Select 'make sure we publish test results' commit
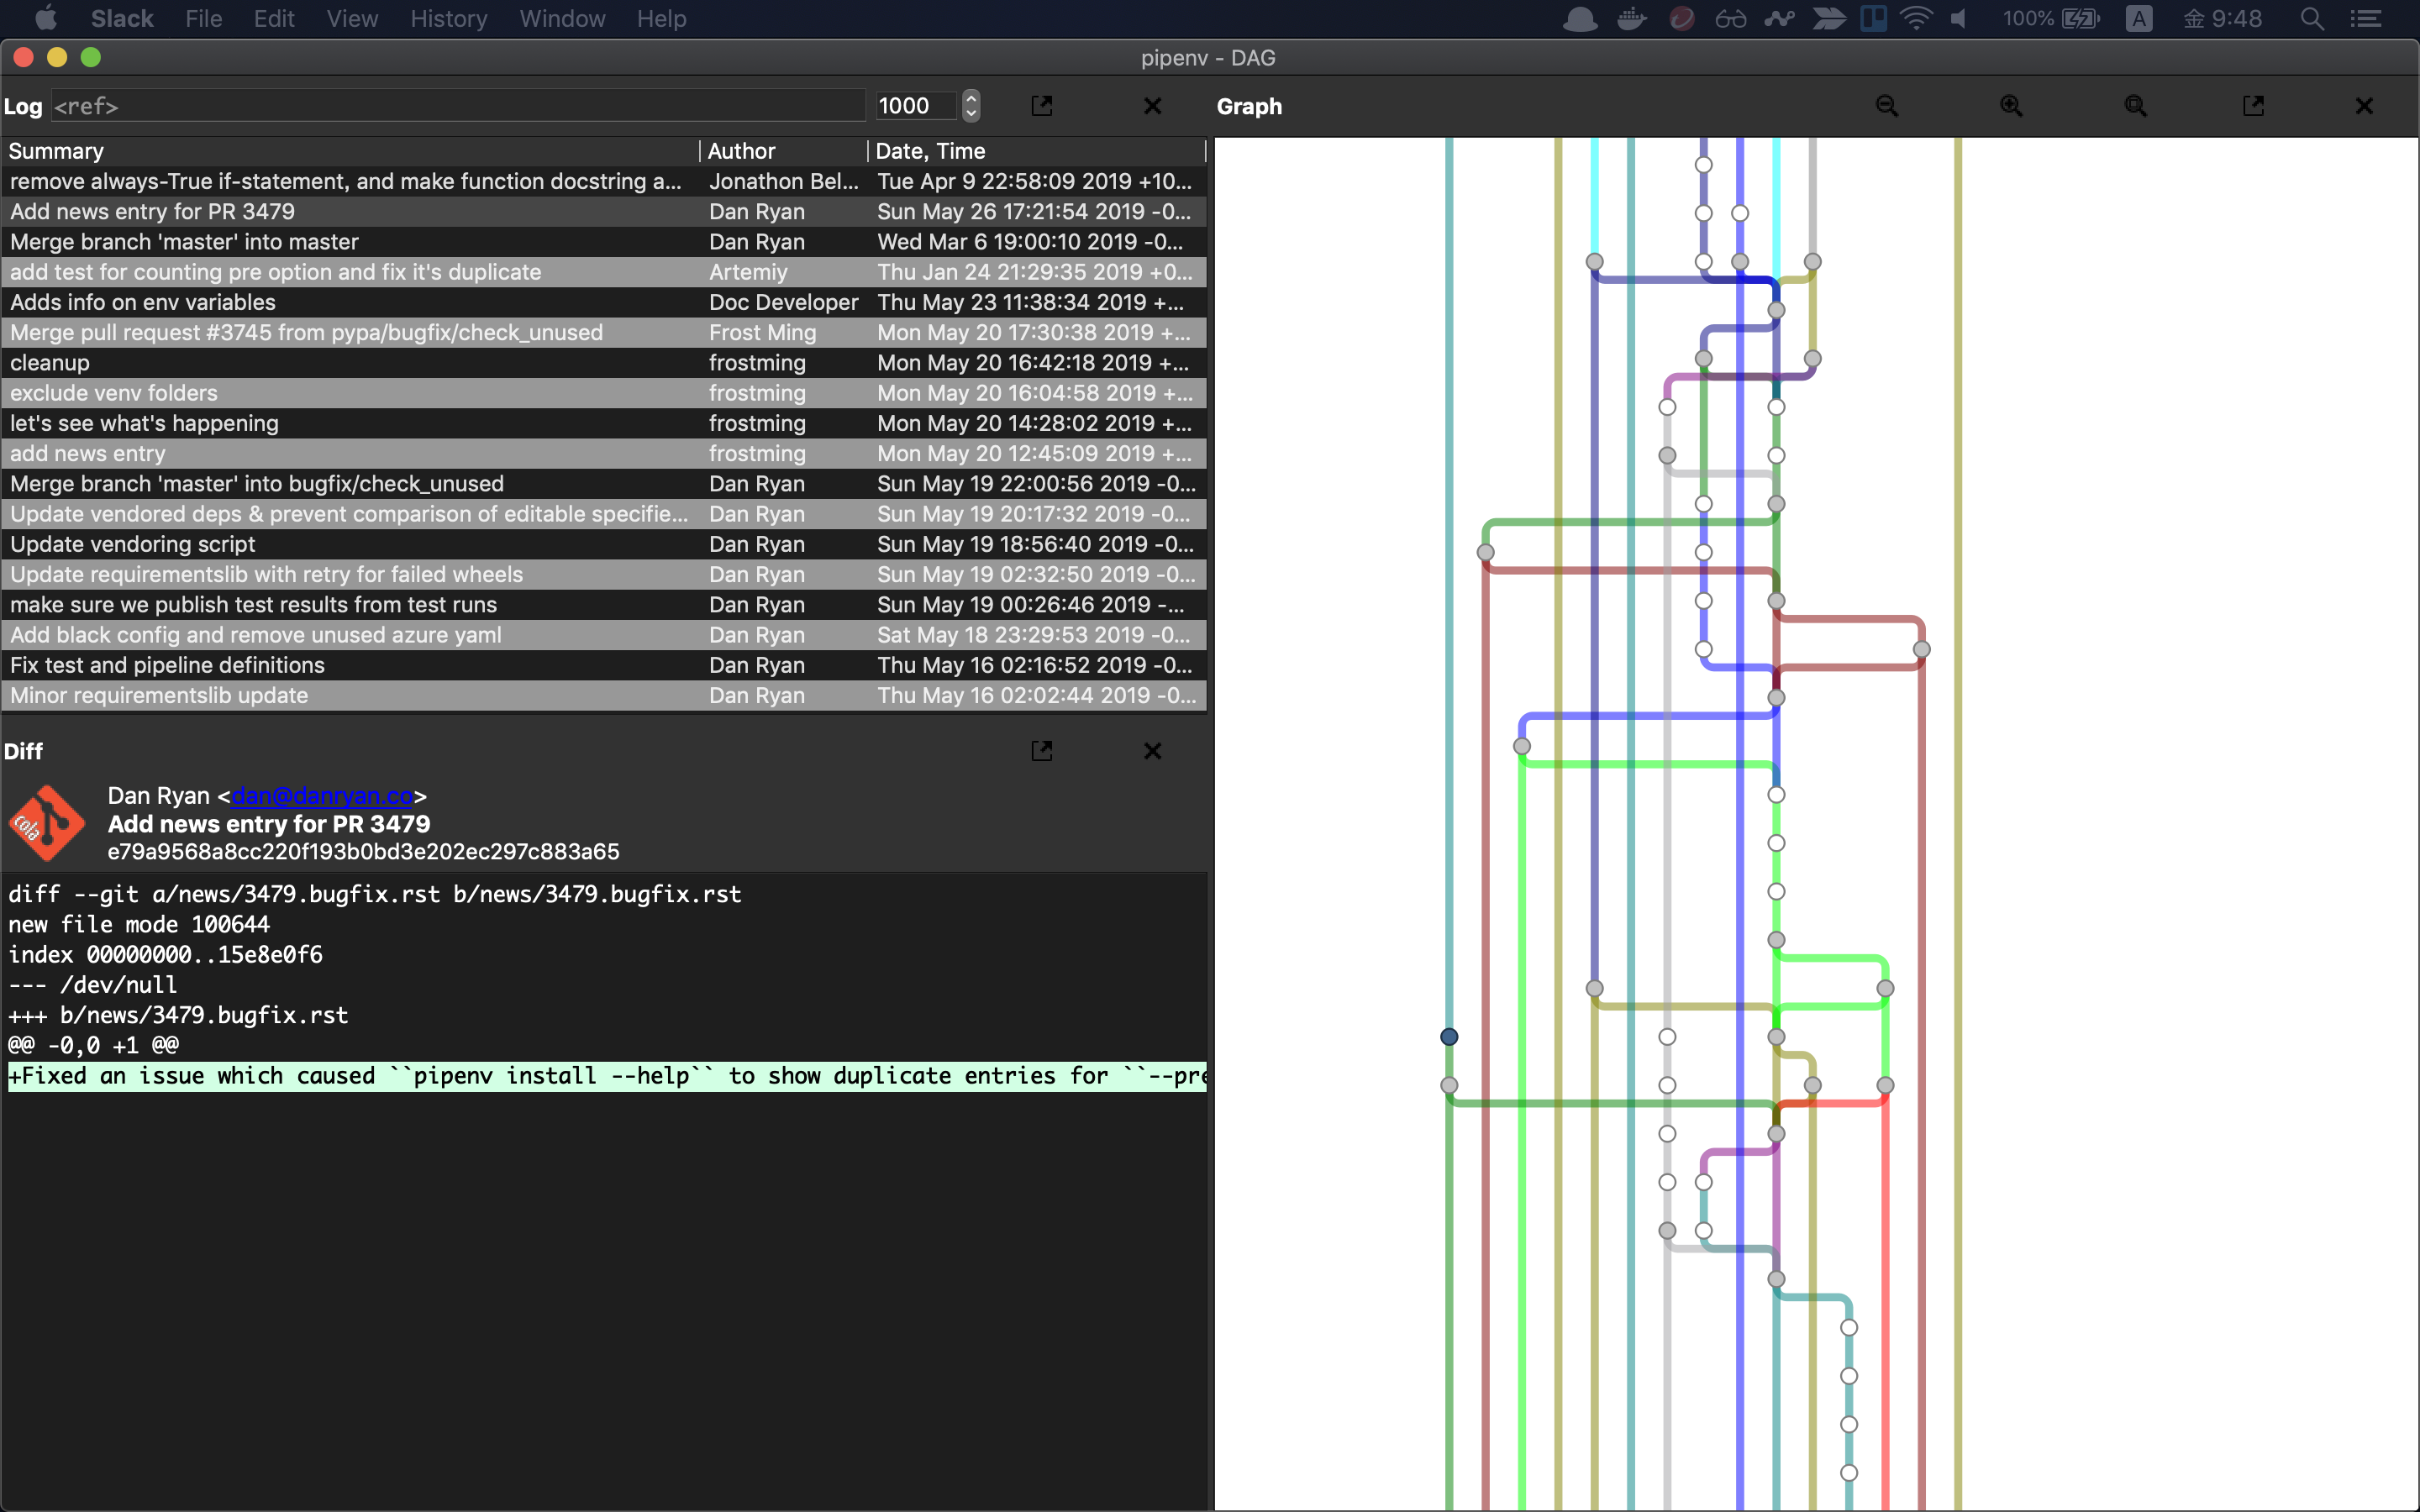 604,605
